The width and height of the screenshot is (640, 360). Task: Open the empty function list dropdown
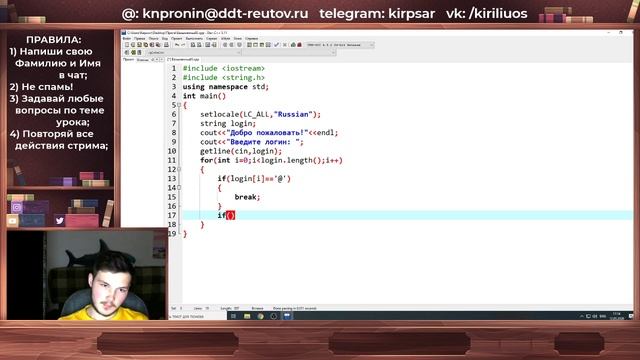pyautogui.click(x=289, y=53)
